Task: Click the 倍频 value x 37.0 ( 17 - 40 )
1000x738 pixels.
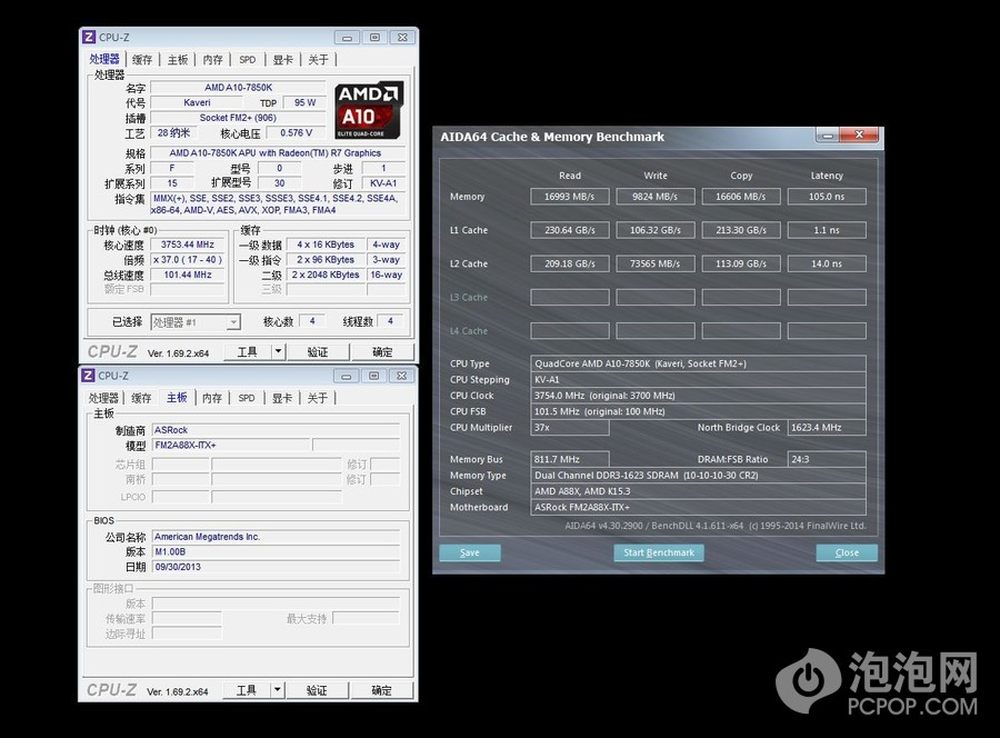Action: coord(188,260)
